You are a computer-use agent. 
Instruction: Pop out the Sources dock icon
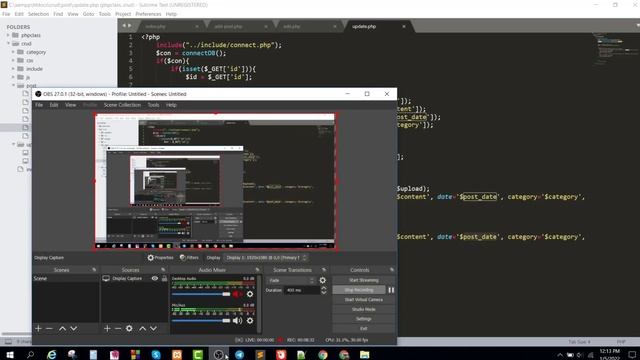163,270
